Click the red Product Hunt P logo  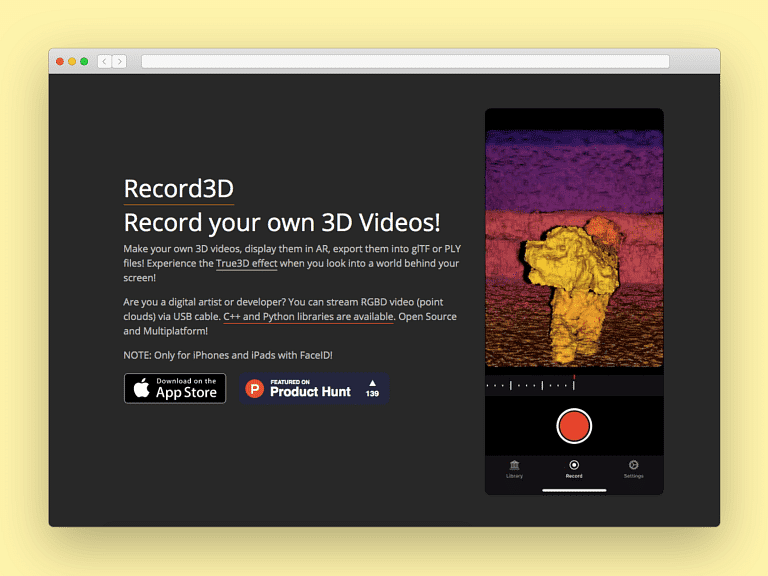(x=255, y=389)
